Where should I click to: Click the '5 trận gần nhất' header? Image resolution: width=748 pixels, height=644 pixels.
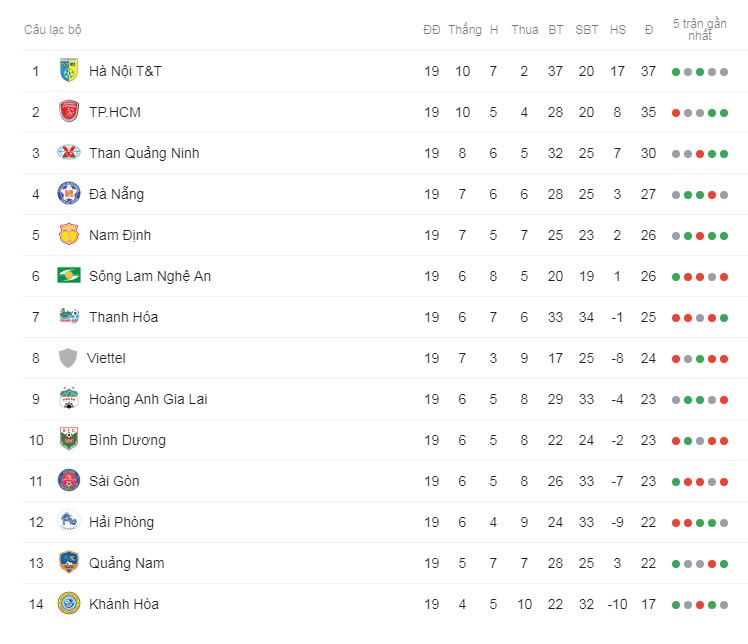699,30
